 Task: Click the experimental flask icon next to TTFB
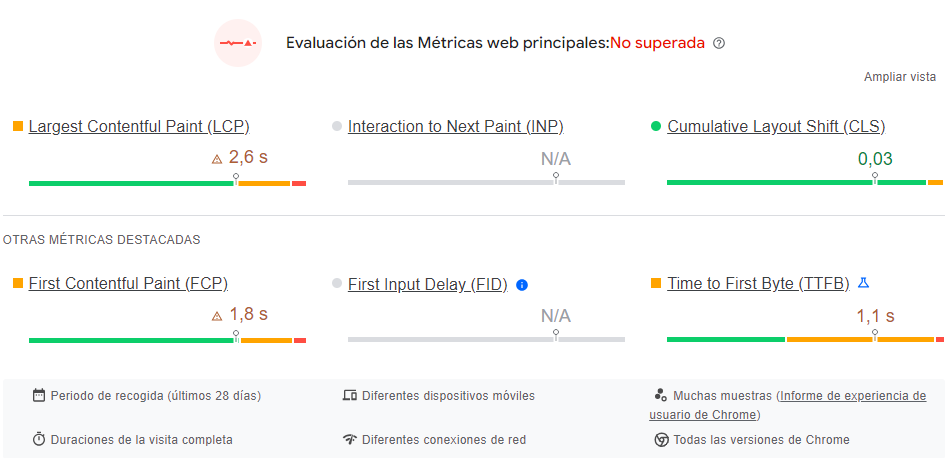(x=863, y=282)
